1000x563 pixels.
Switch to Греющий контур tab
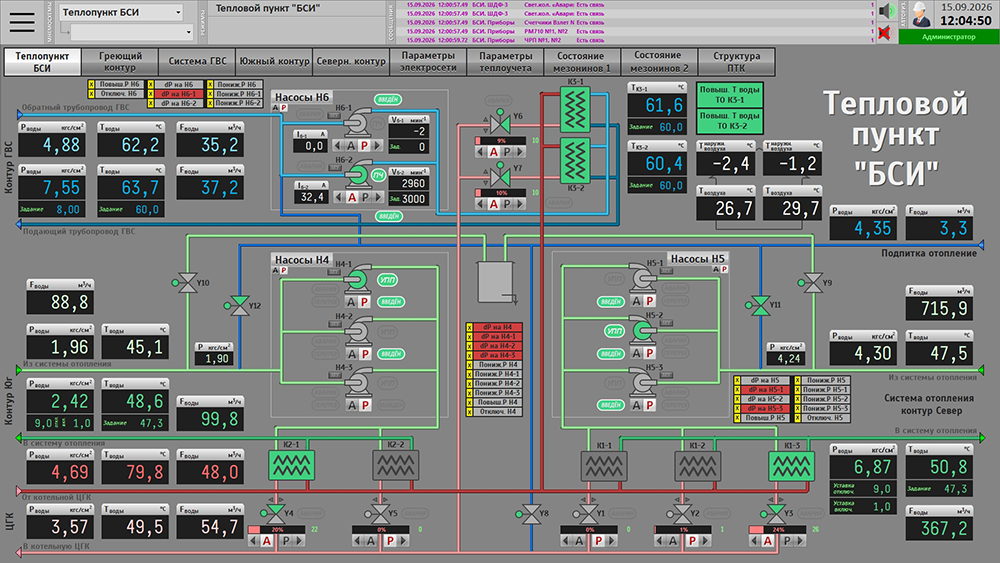pyautogui.click(x=120, y=62)
